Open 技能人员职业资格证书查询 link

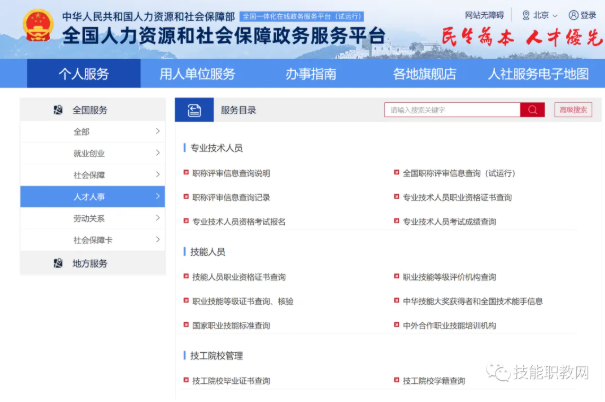click(239, 277)
